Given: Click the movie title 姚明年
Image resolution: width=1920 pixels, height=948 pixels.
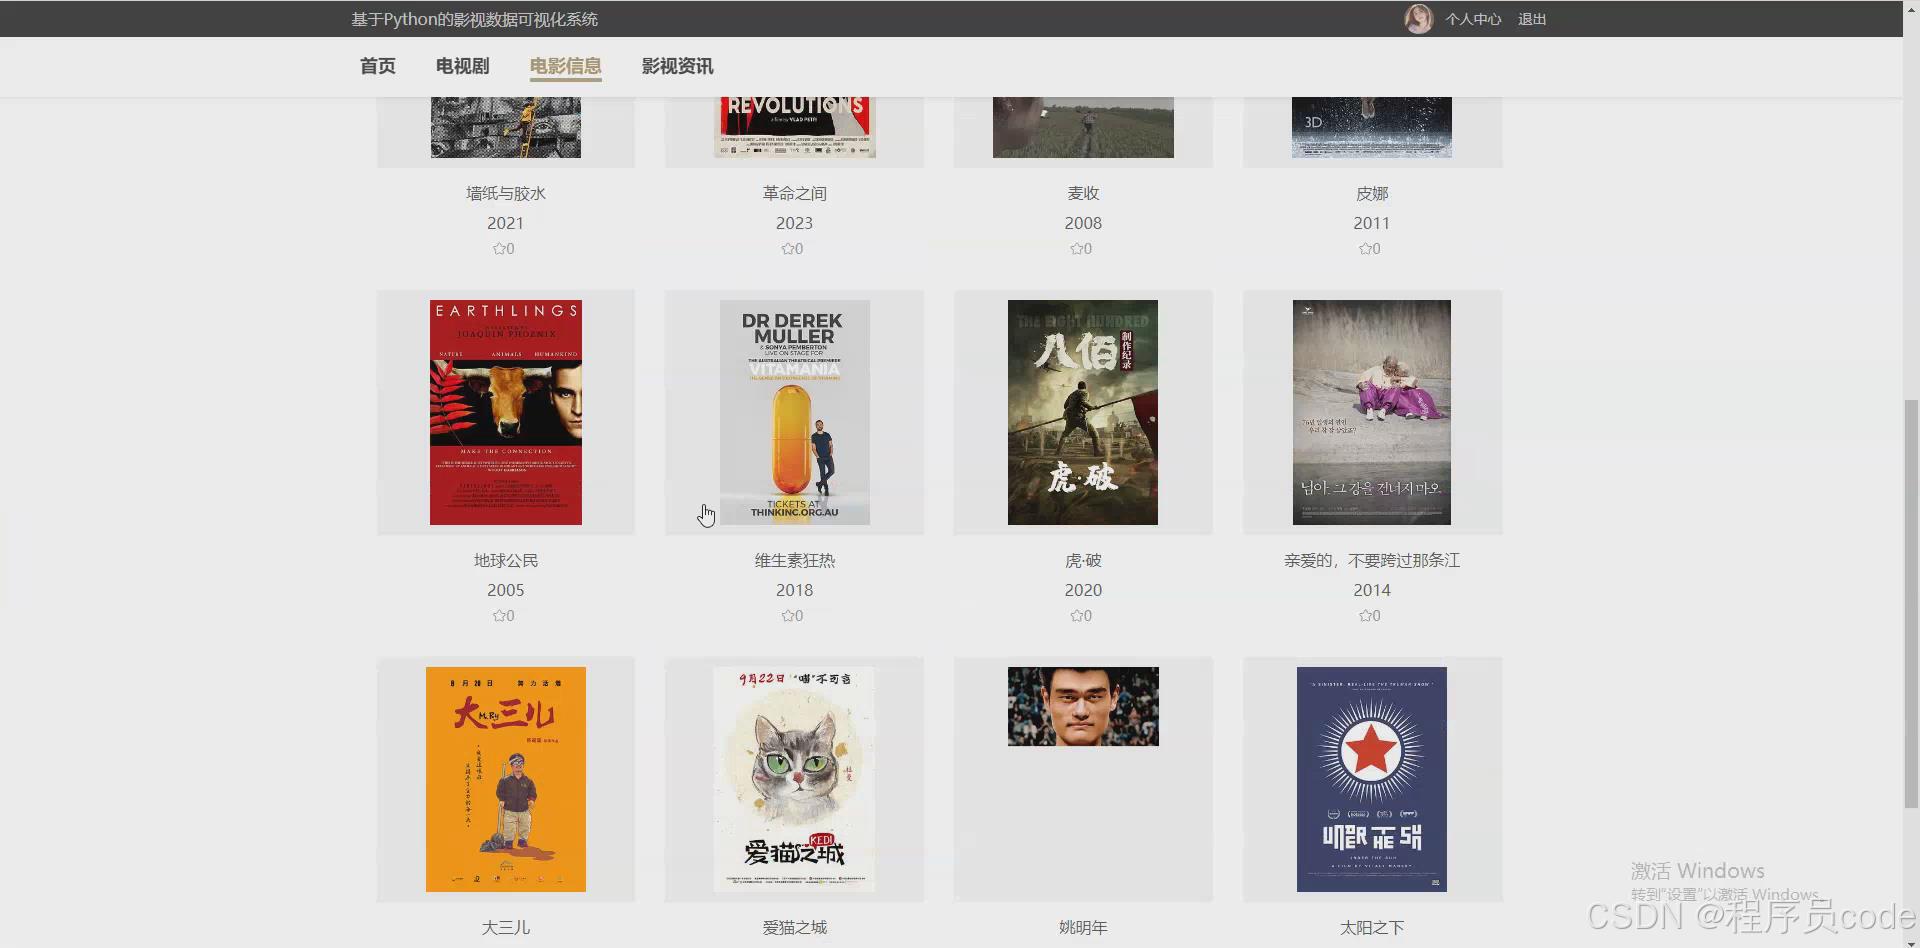Looking at the screenshot, I should tap(1083, 928).
